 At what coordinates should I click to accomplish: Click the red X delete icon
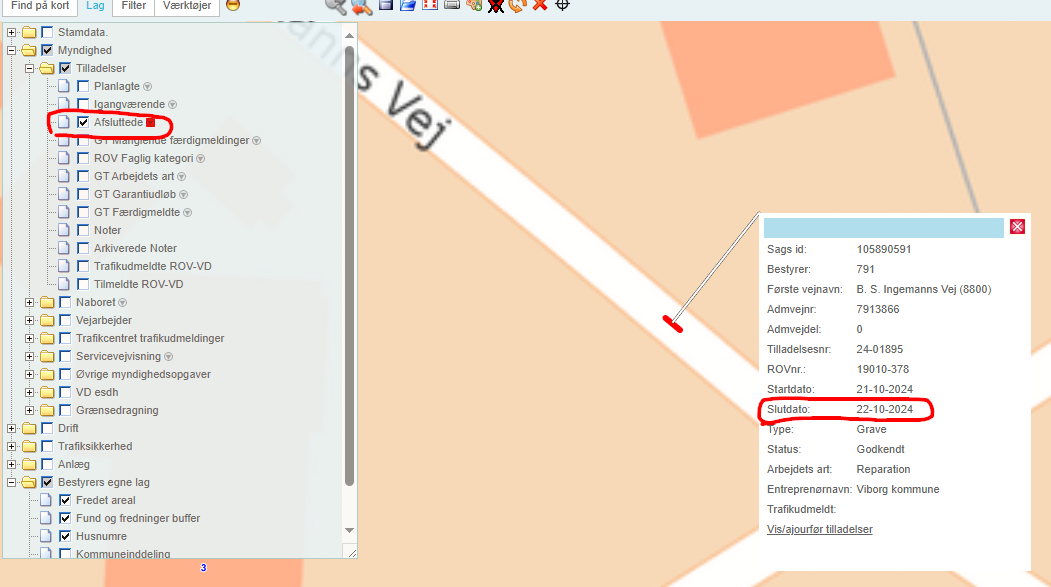tap(540, 5)
